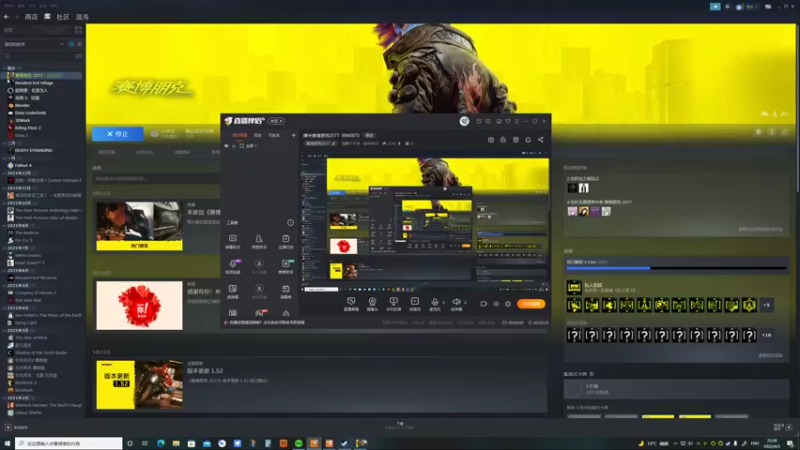This screenshot has width=800, height=450.
Task: Select DEATH STRANDING in library list
Action: pos(34,151)
